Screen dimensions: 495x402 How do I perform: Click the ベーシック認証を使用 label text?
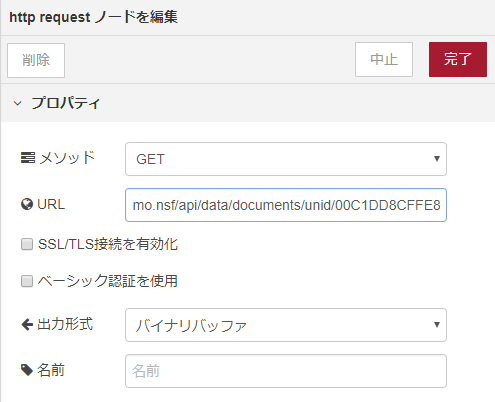point(108,281)
